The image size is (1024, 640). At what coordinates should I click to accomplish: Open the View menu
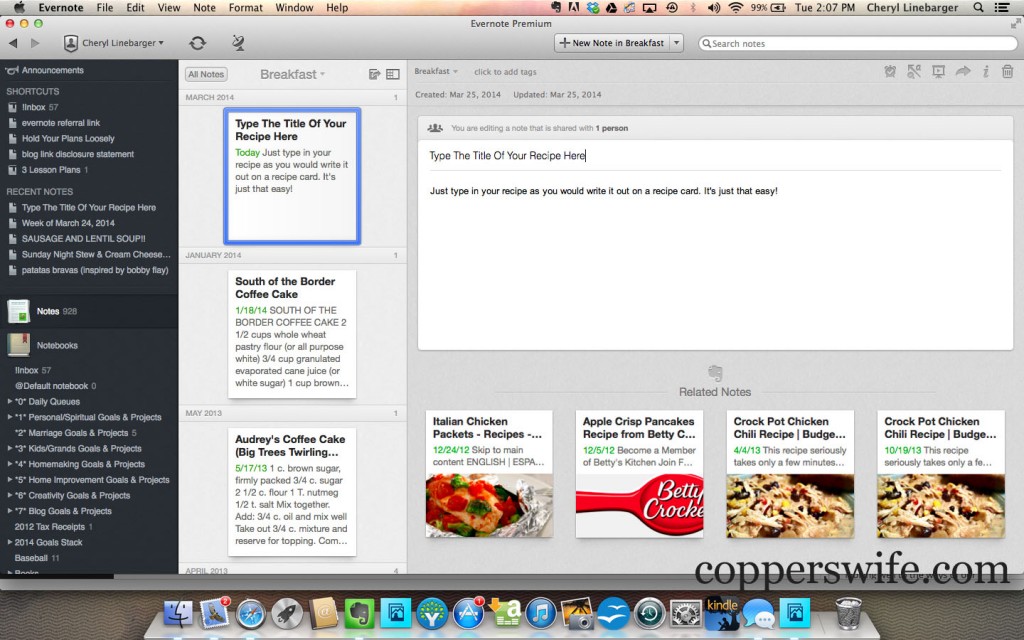coord(168,8)
